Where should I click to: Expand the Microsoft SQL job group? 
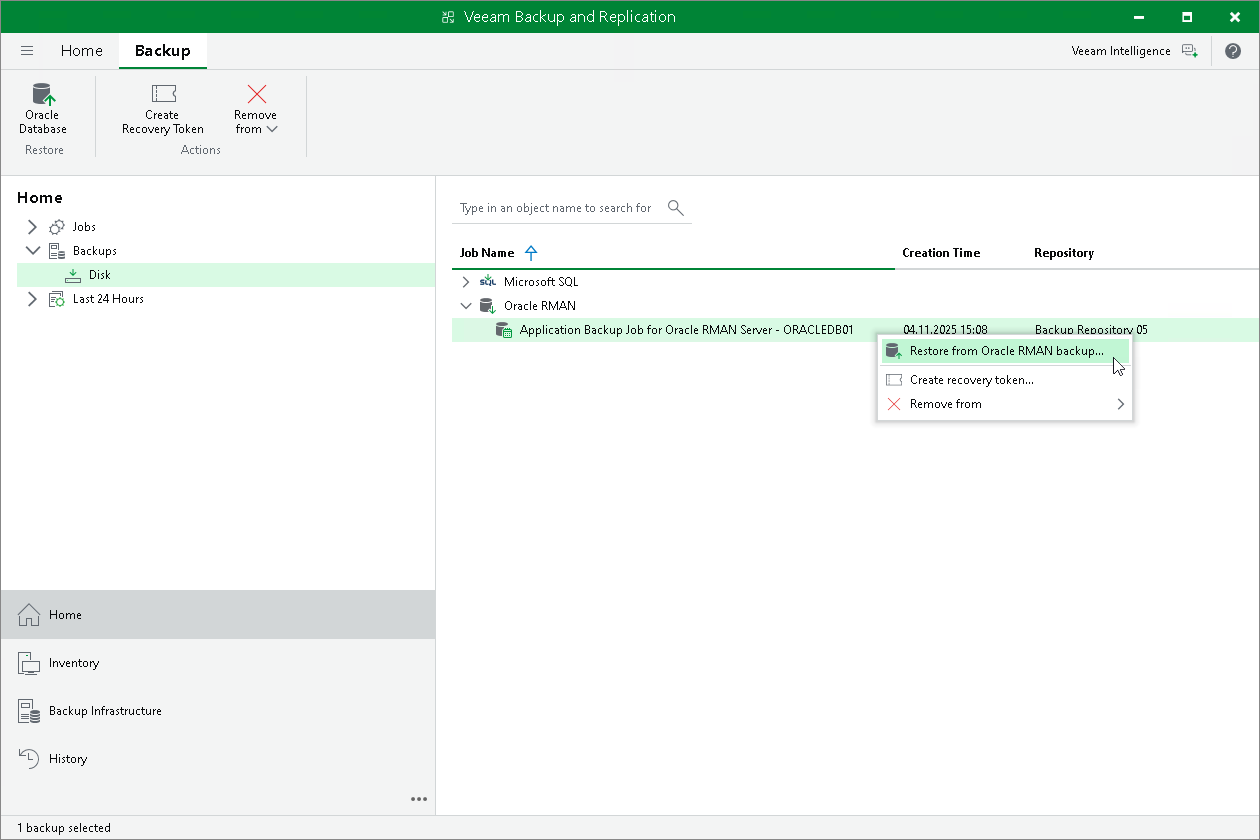[464, 281]
